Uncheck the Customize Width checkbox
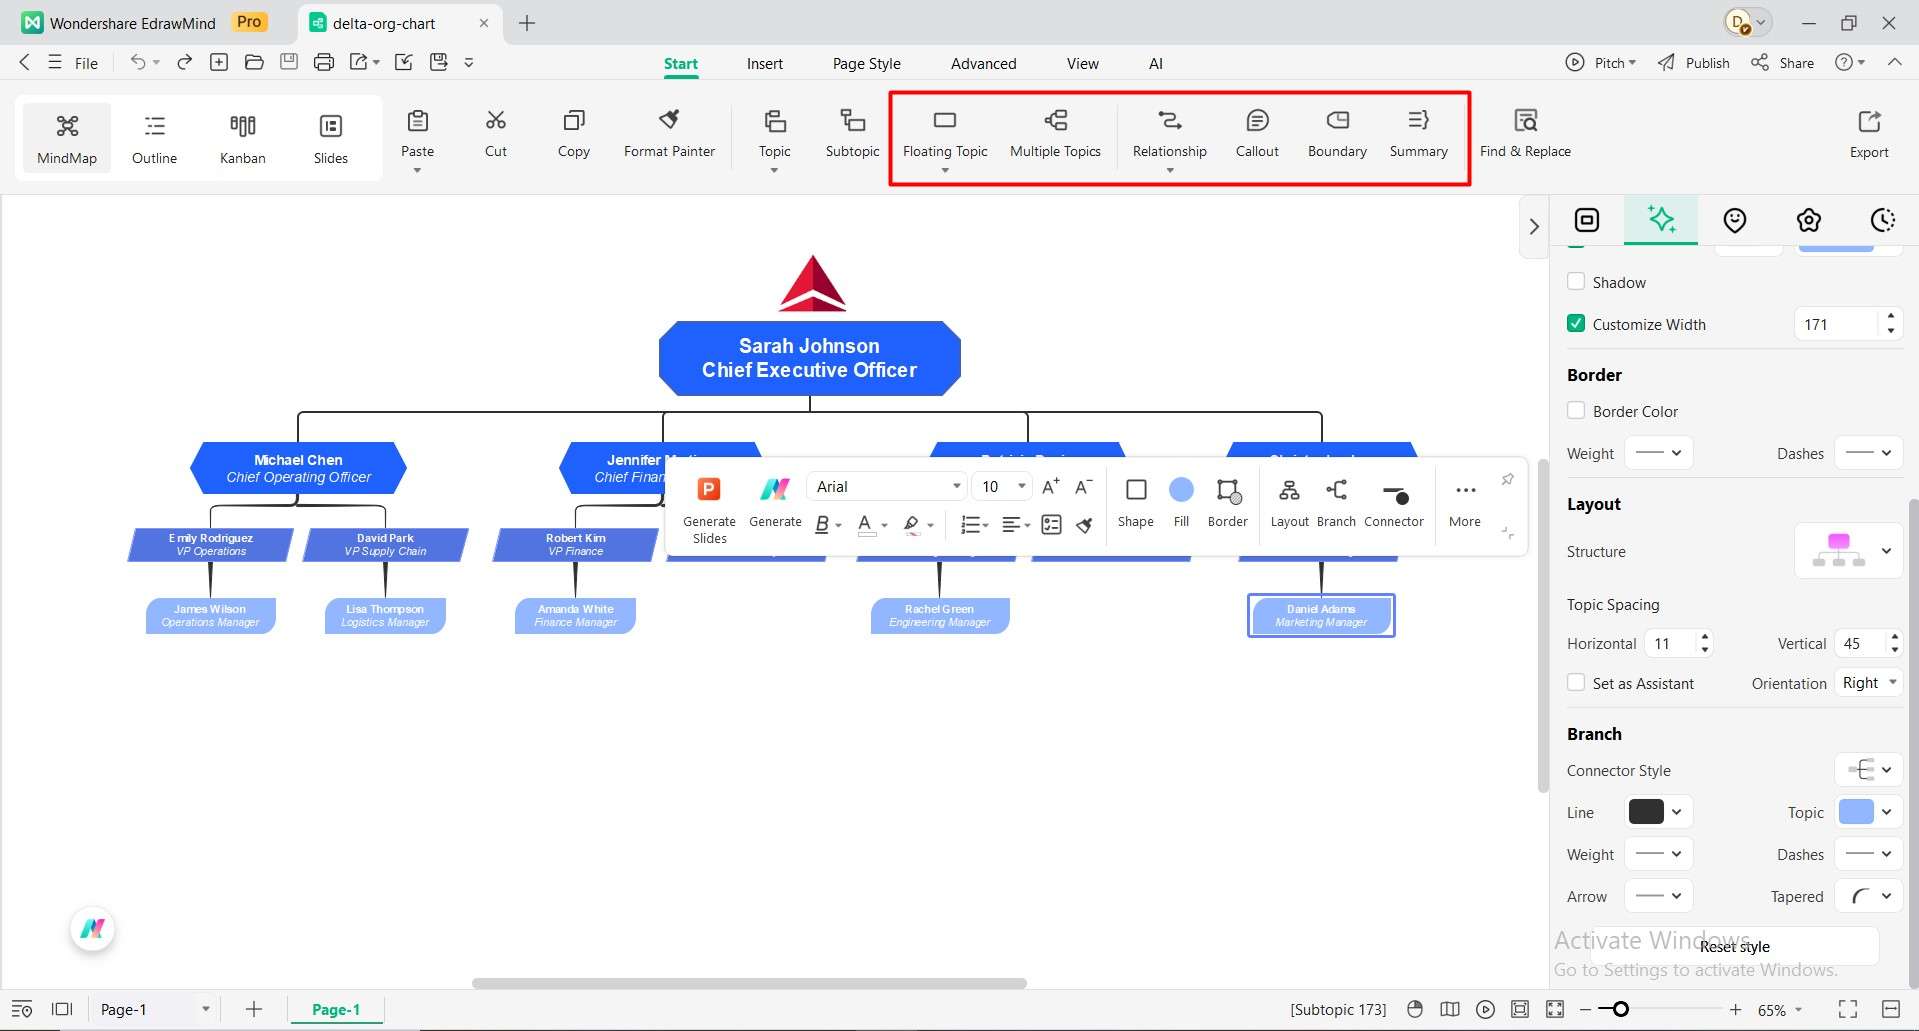Viewport: 1919px width, 1031px height. (1575, 323)
